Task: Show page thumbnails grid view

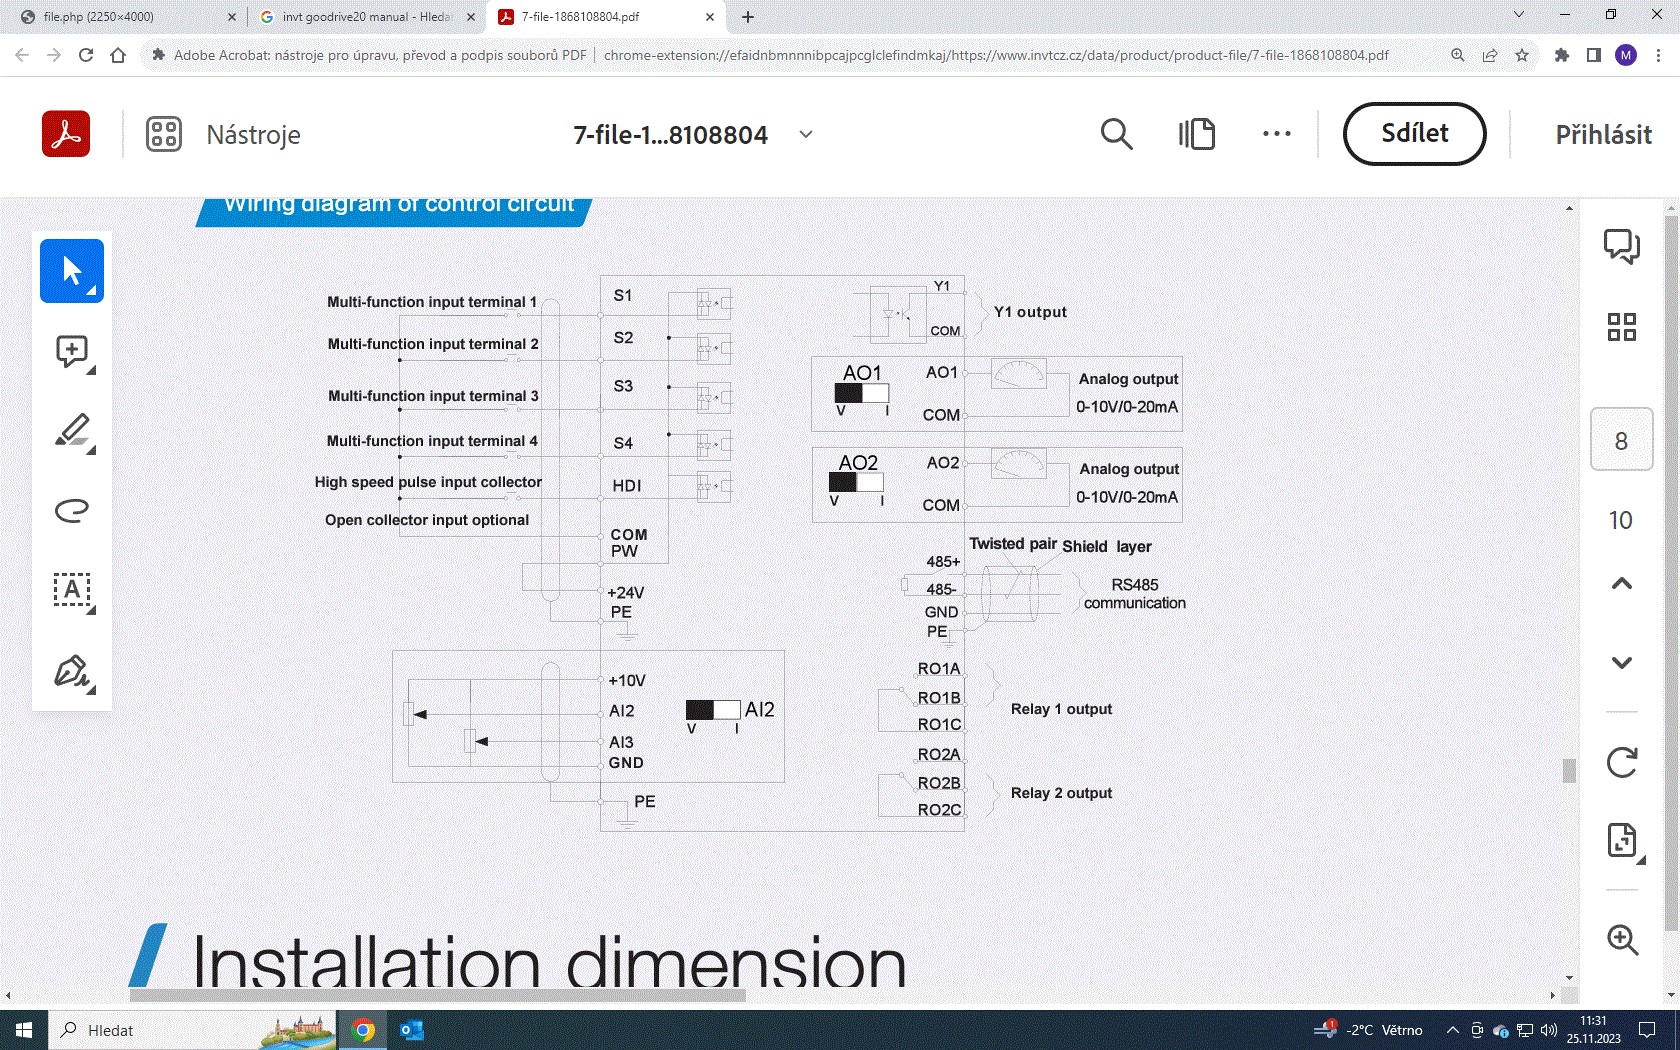Action: pos(1621,327)
